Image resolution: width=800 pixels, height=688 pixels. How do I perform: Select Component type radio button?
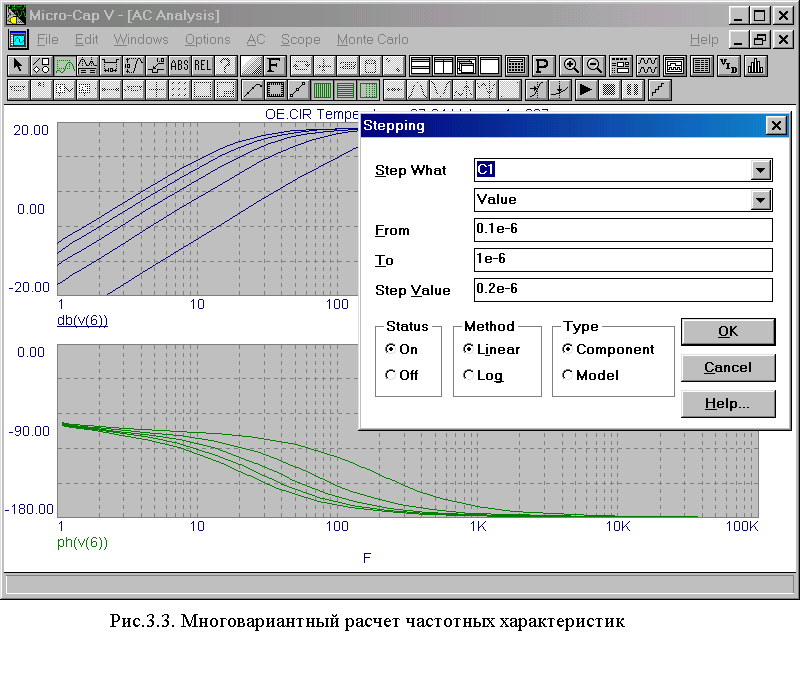(x=608, y=349)
